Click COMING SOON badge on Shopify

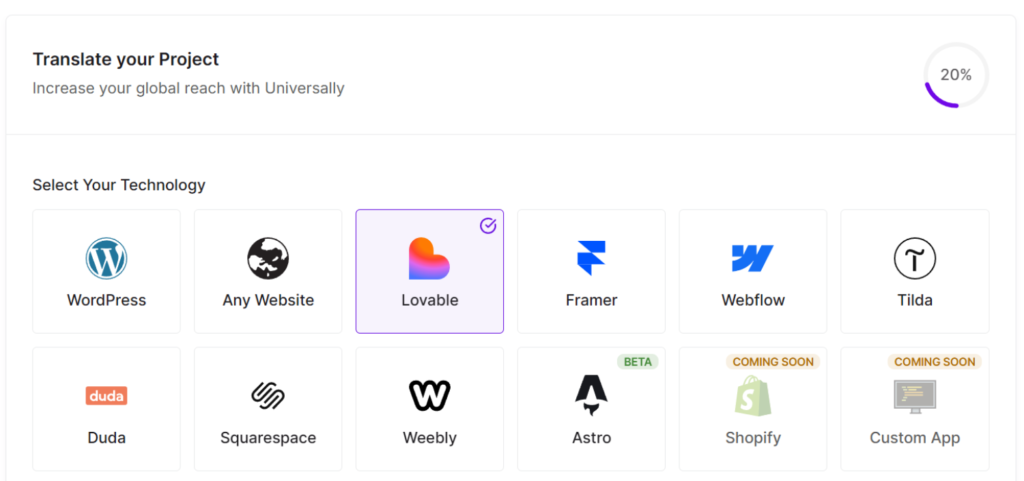coord(773,362)
